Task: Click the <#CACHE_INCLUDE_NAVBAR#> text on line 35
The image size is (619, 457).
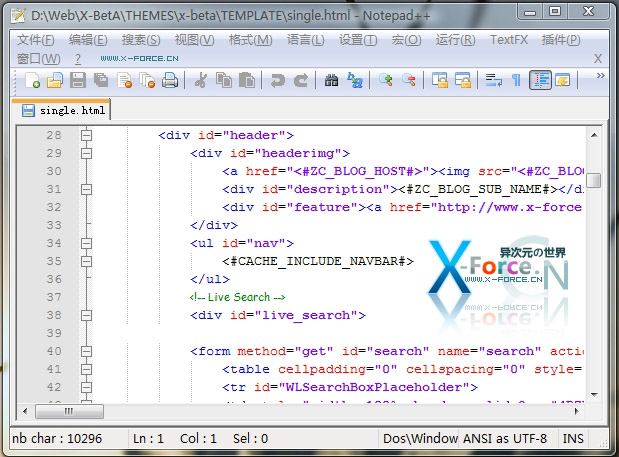Action: pyautogui.click(x=318, y=261)
